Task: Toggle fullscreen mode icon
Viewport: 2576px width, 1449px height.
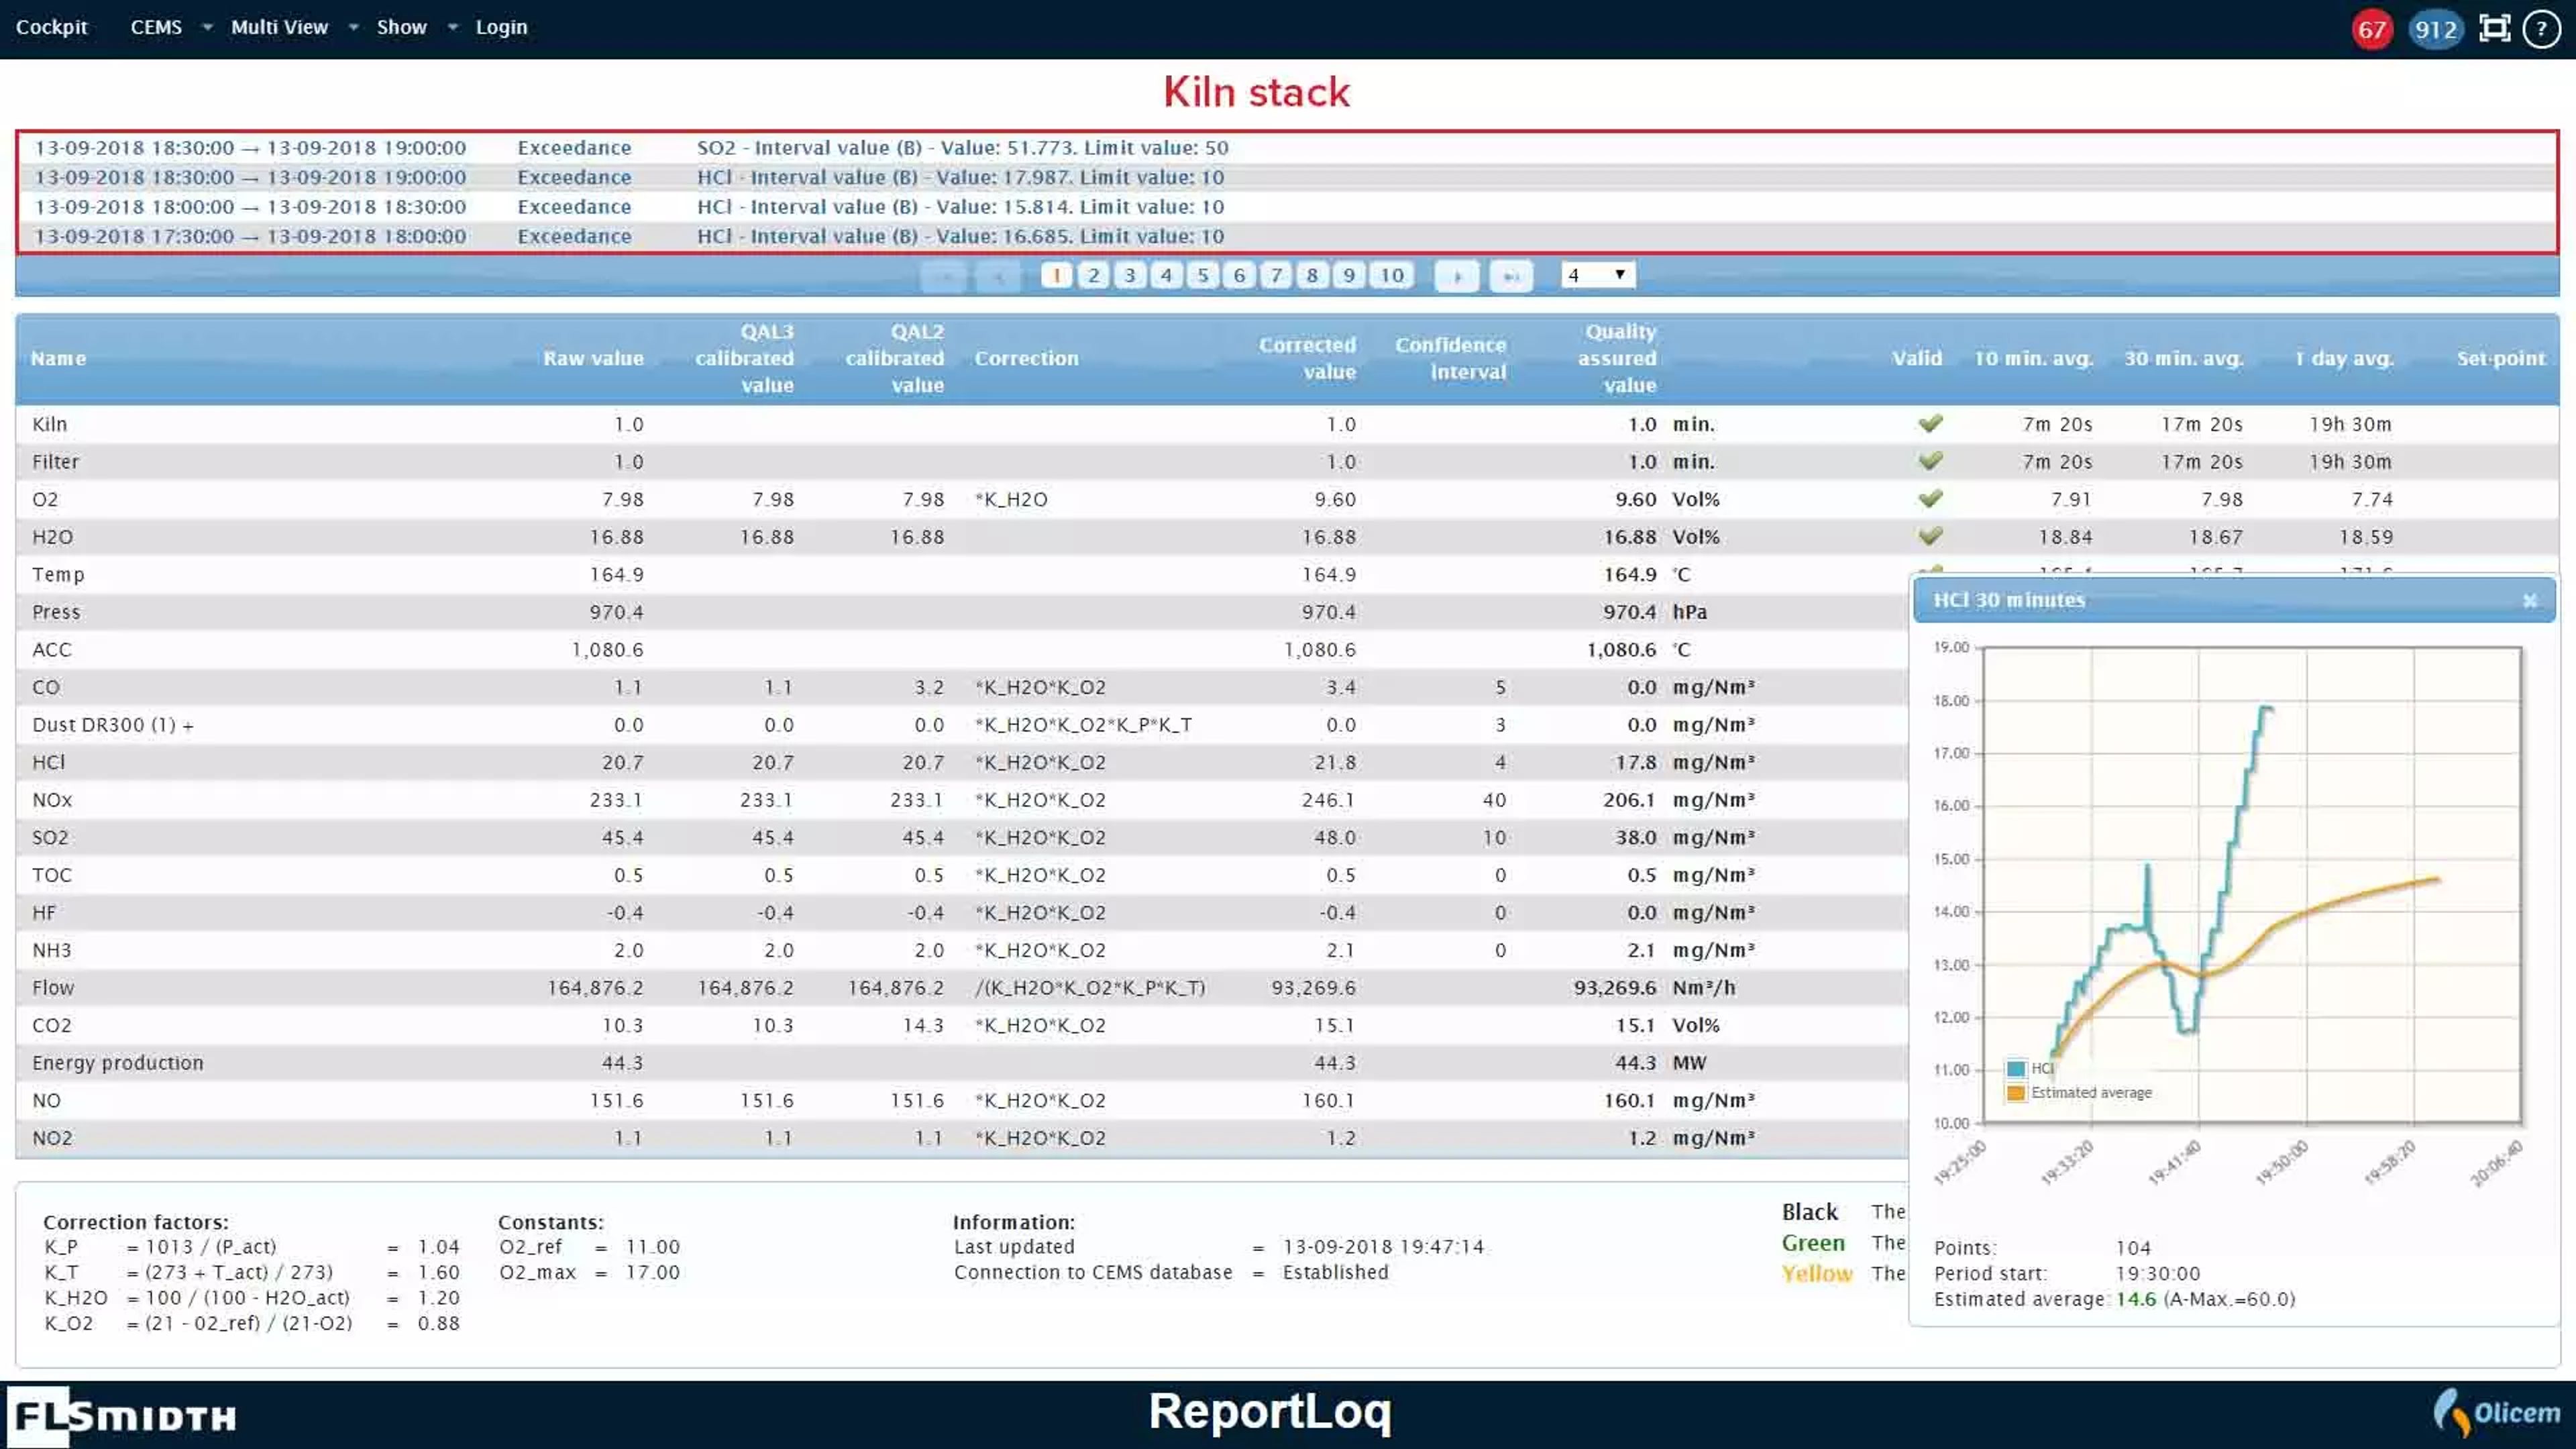Action: tap(2495, 28)
